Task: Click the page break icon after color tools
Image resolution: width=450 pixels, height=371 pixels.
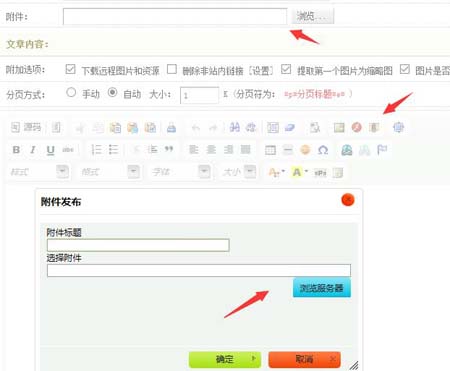Action: coord(320,173)
